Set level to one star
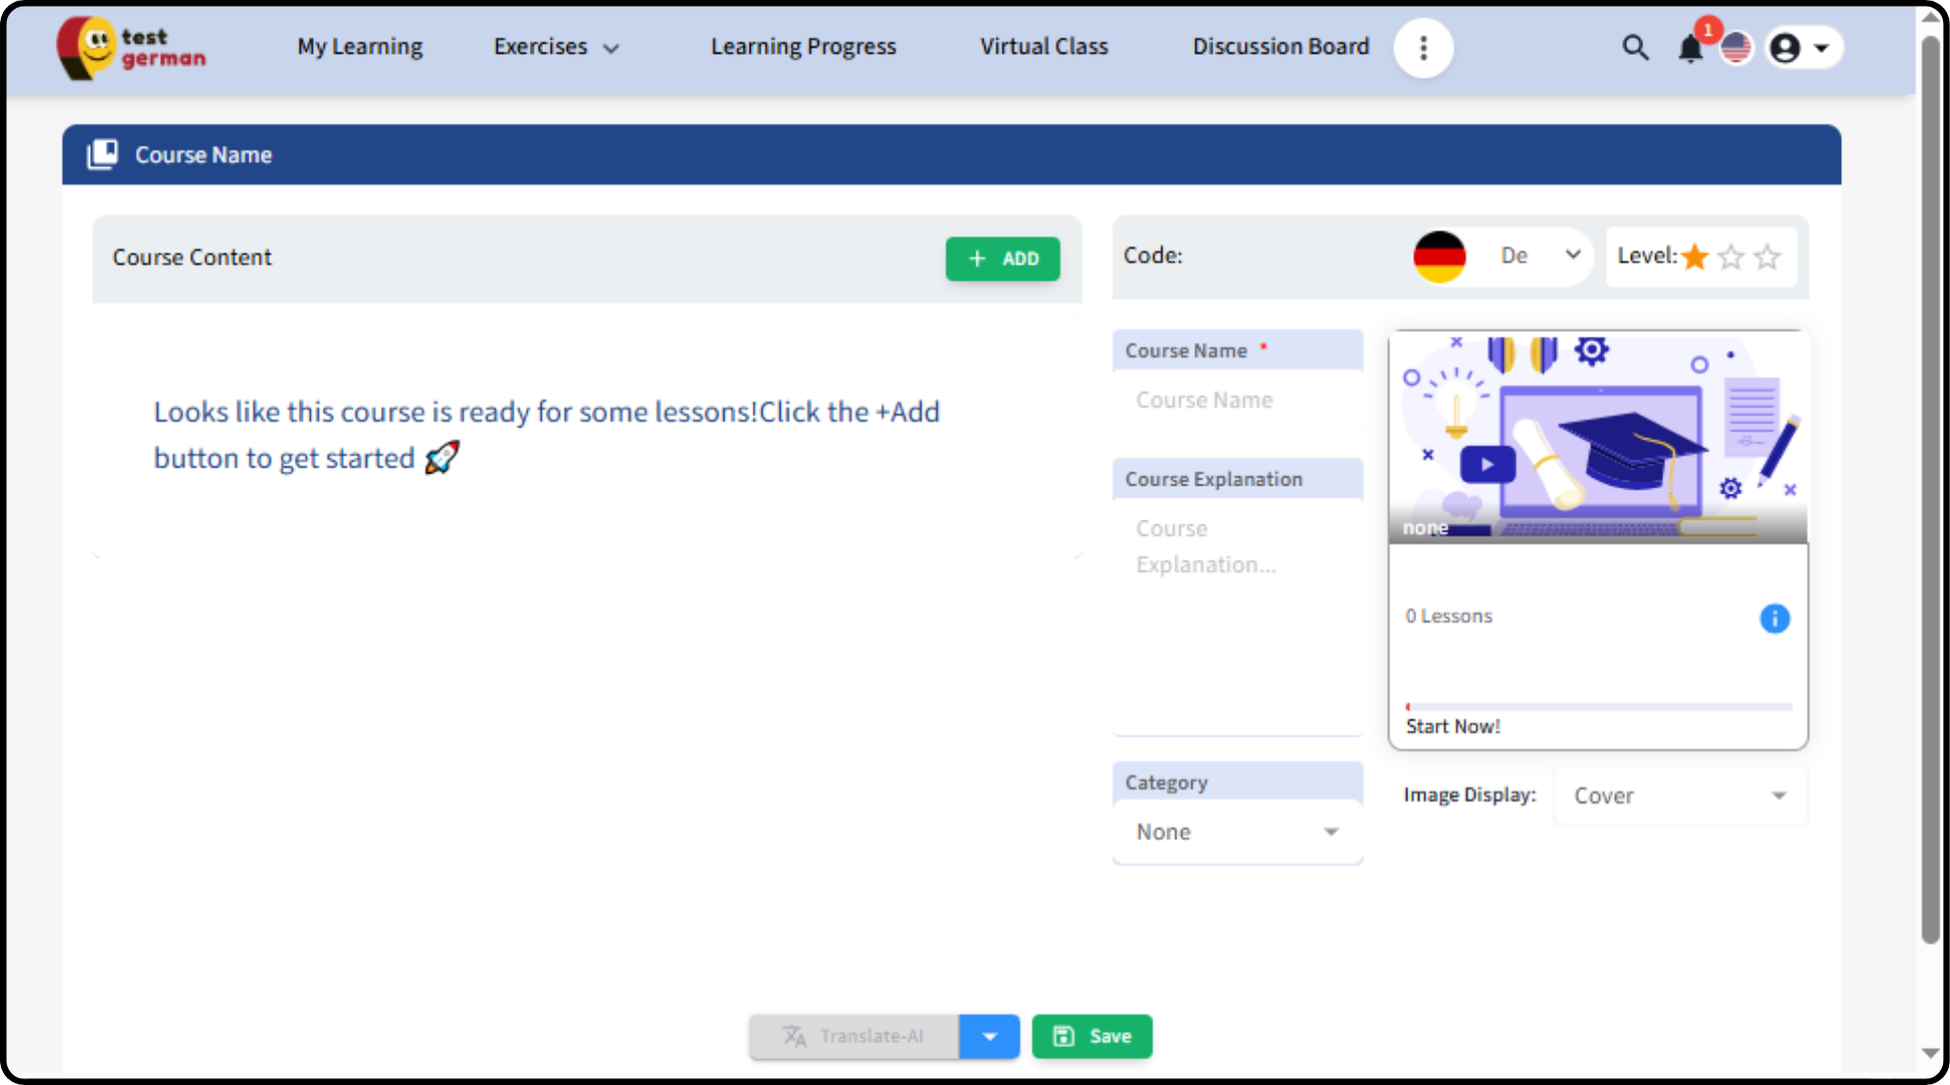This screenshot has height=1085, width=1950. (x=1695, y=257)
